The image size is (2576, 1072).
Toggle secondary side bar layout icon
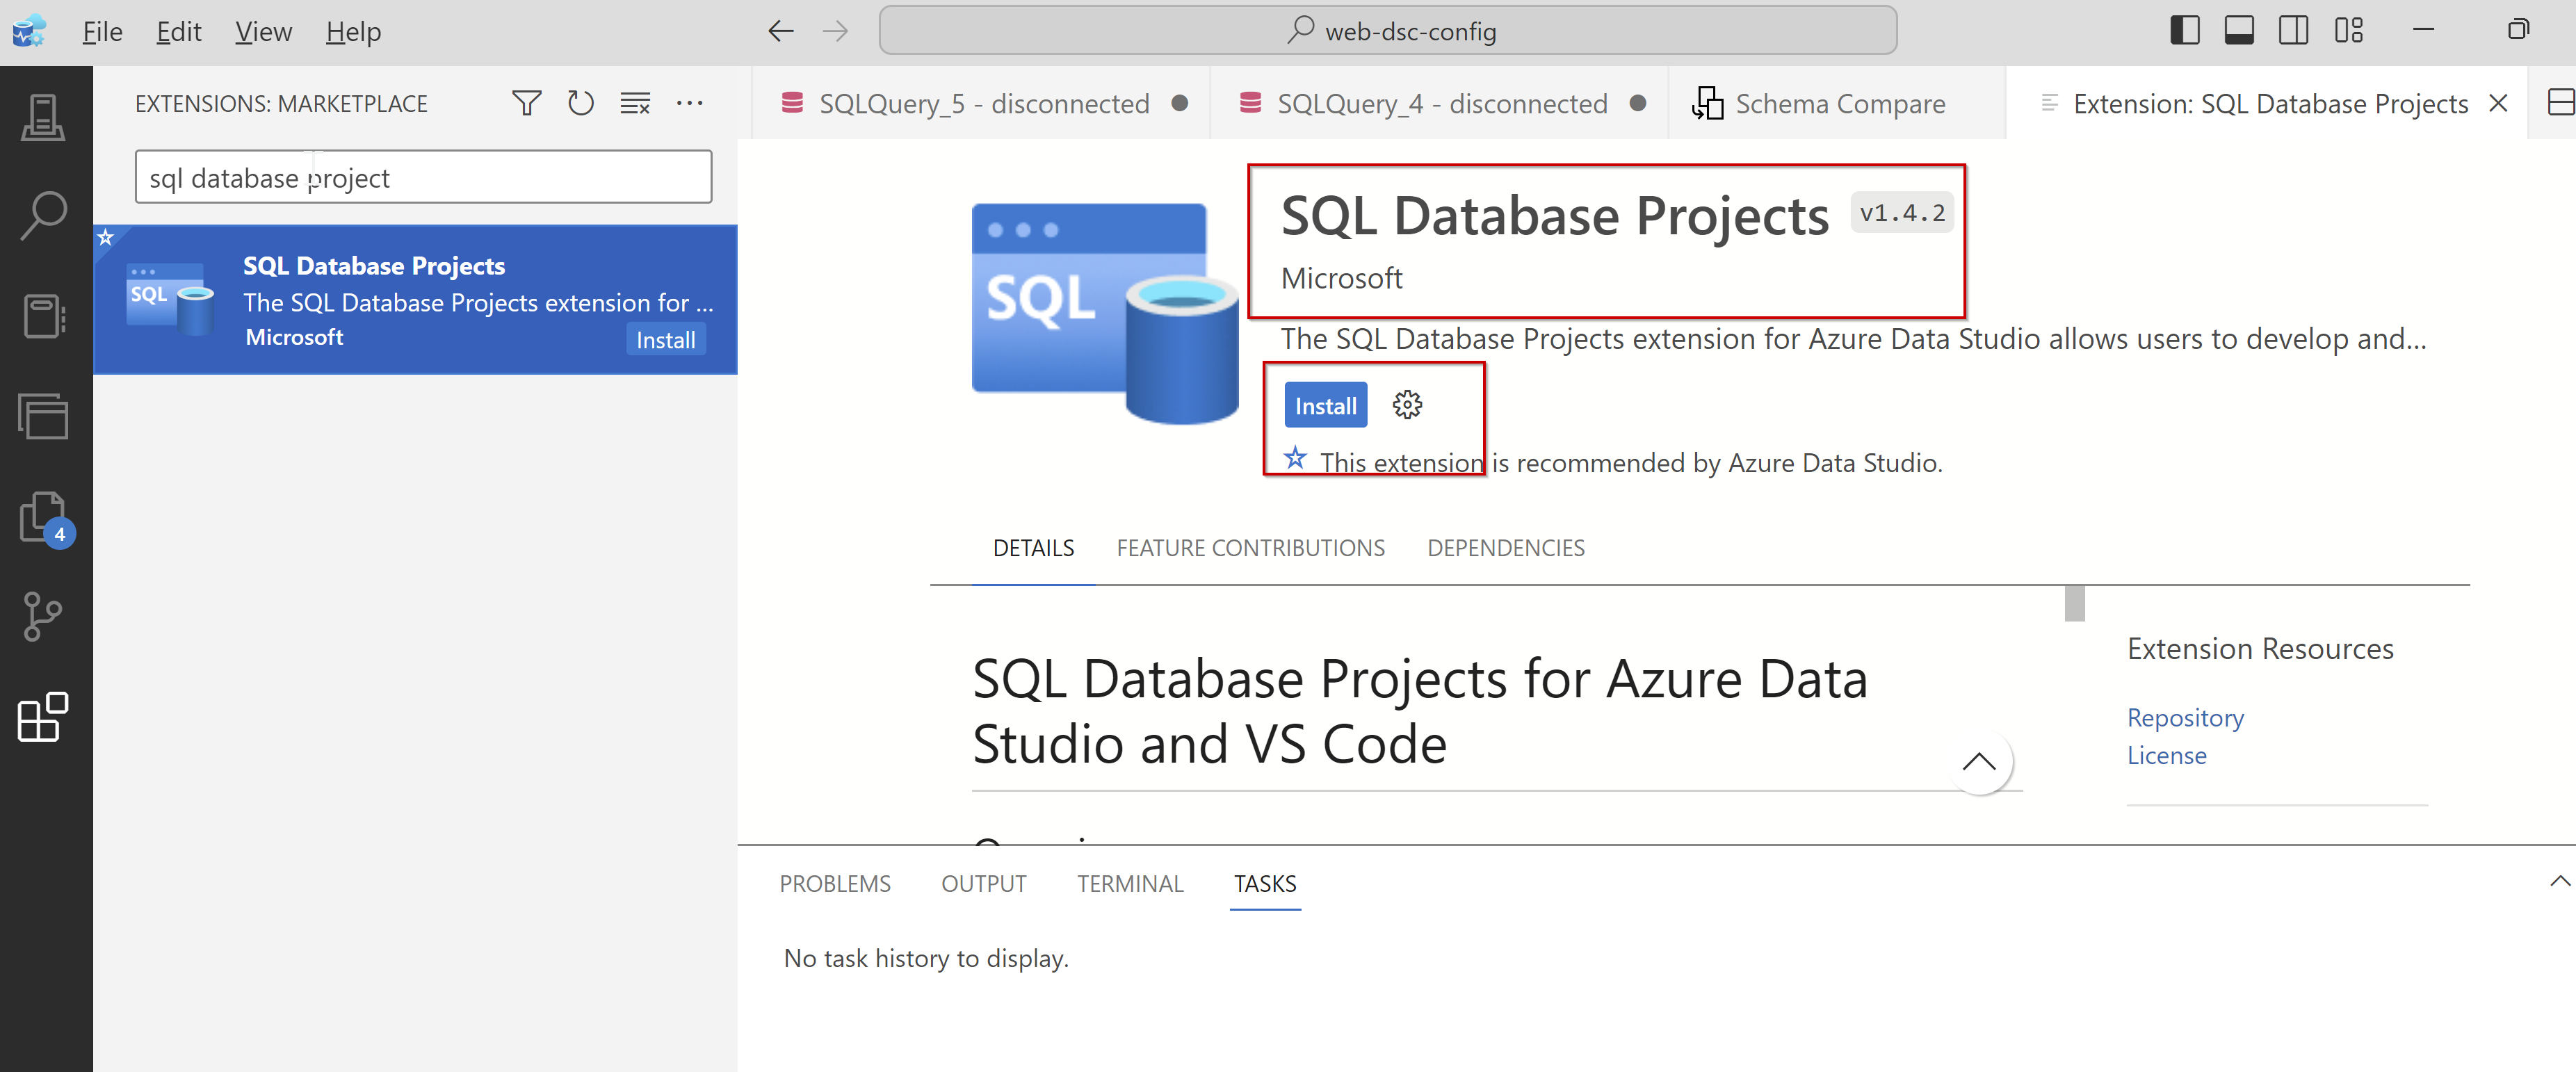point(2293,31)
